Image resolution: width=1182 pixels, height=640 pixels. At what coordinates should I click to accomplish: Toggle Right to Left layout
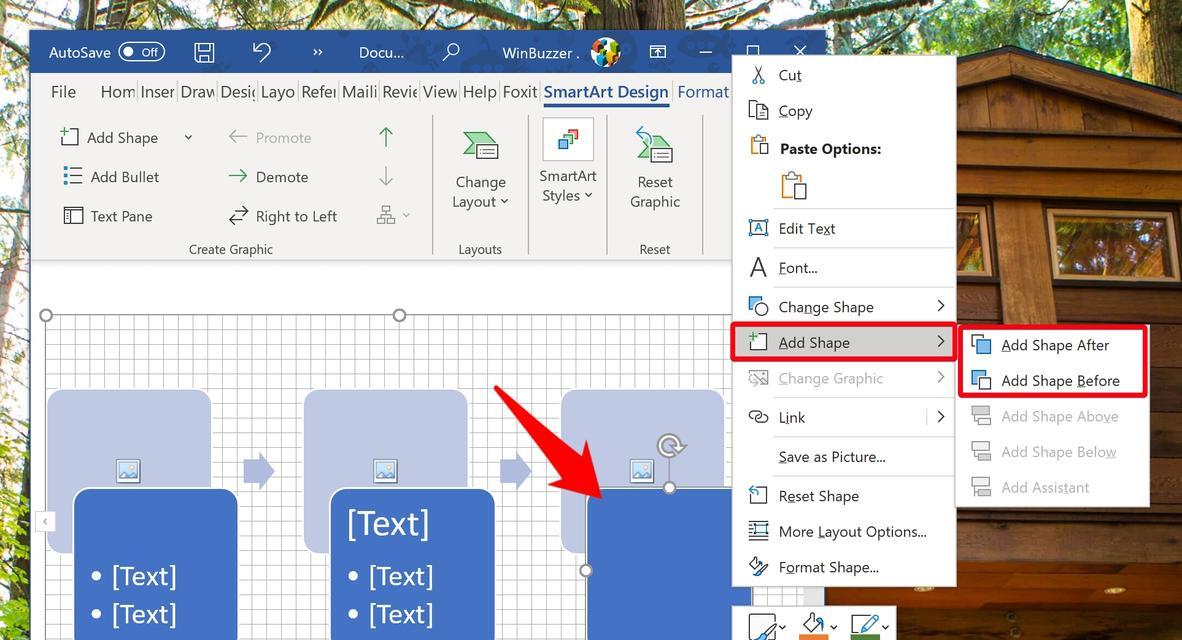283,216
